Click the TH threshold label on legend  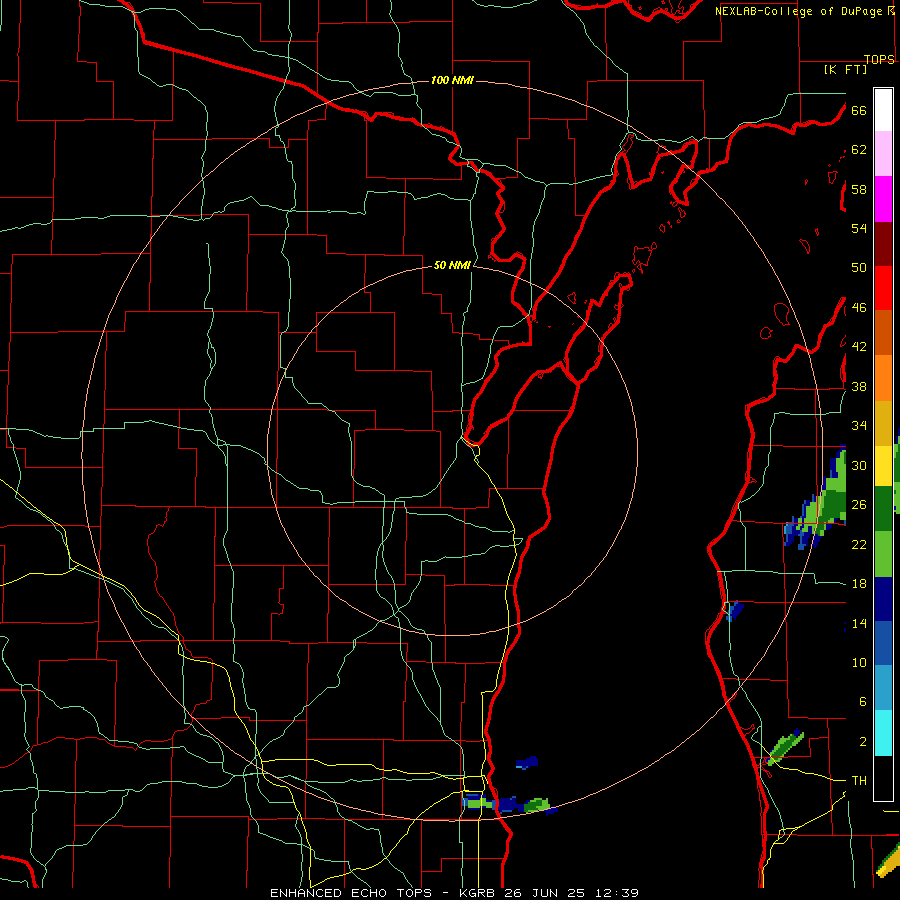coord(859,781)
